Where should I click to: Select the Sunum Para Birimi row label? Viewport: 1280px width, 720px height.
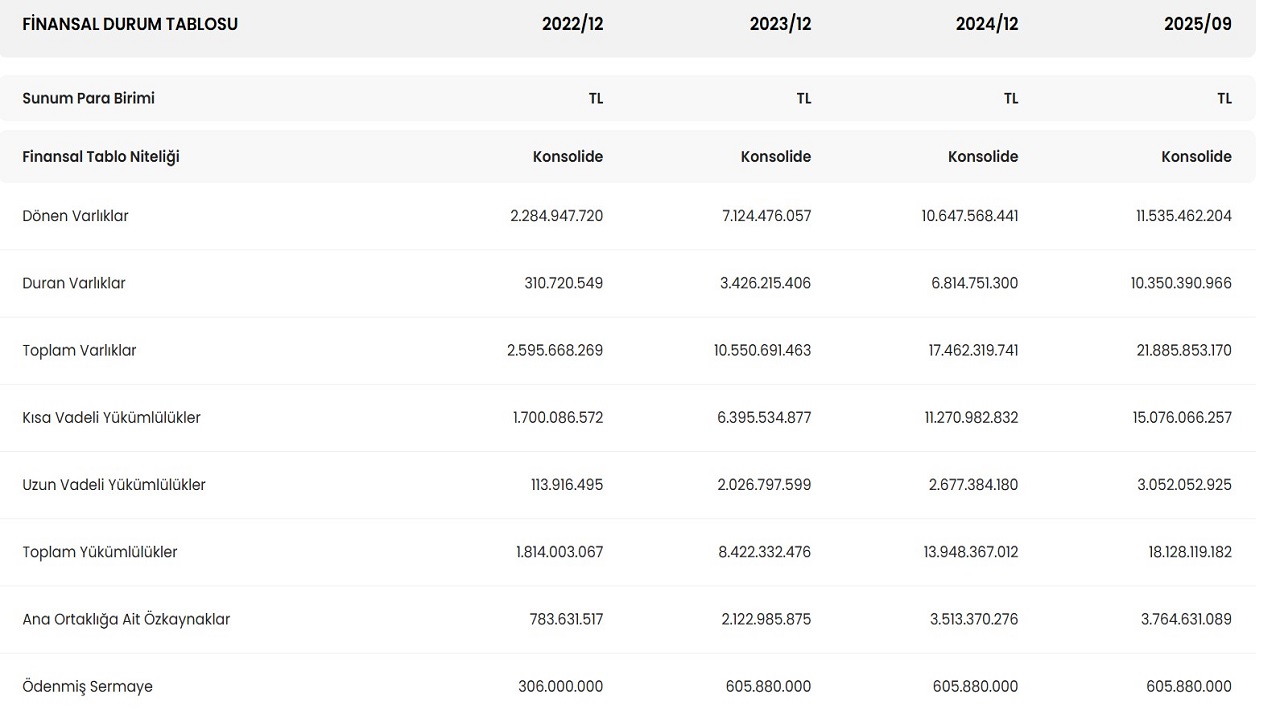[88, 98]
